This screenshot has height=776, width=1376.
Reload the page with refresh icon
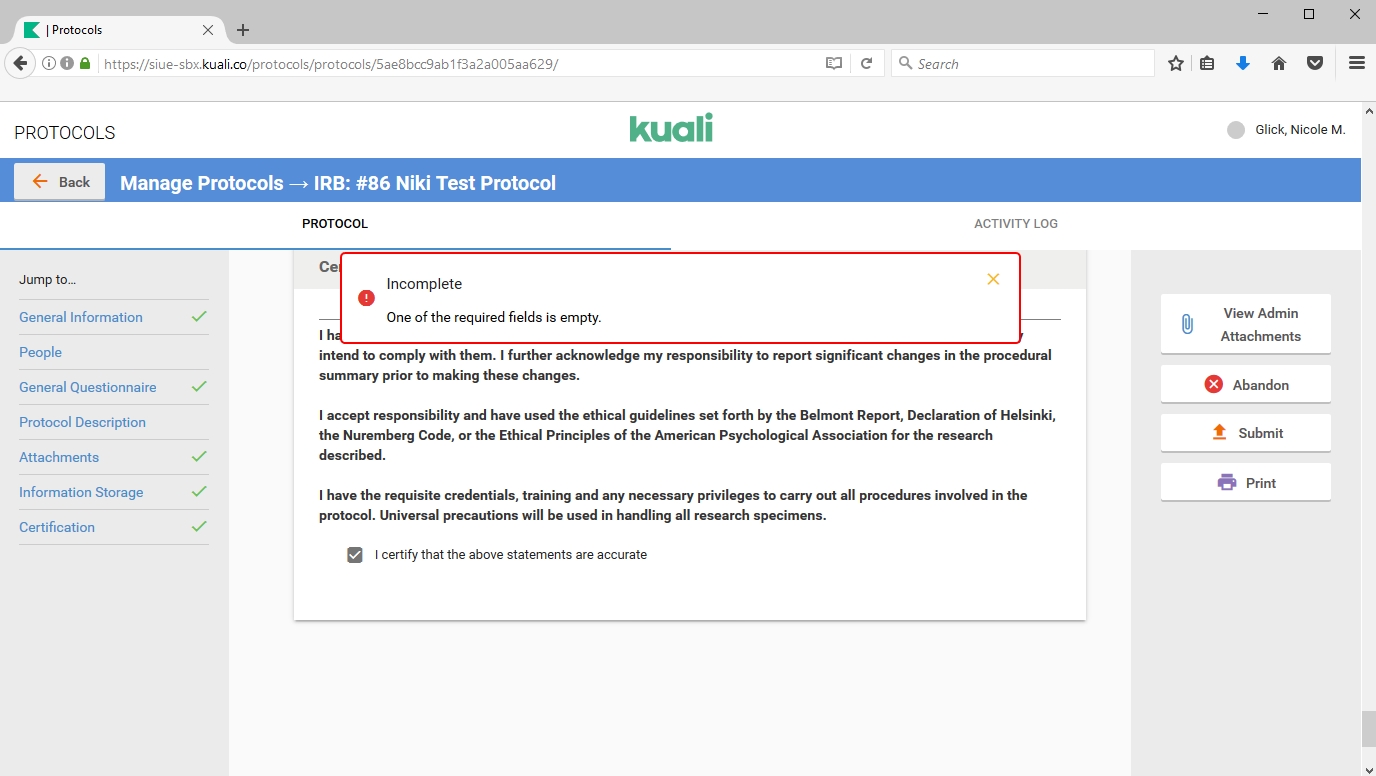click(x=867, y=63)
